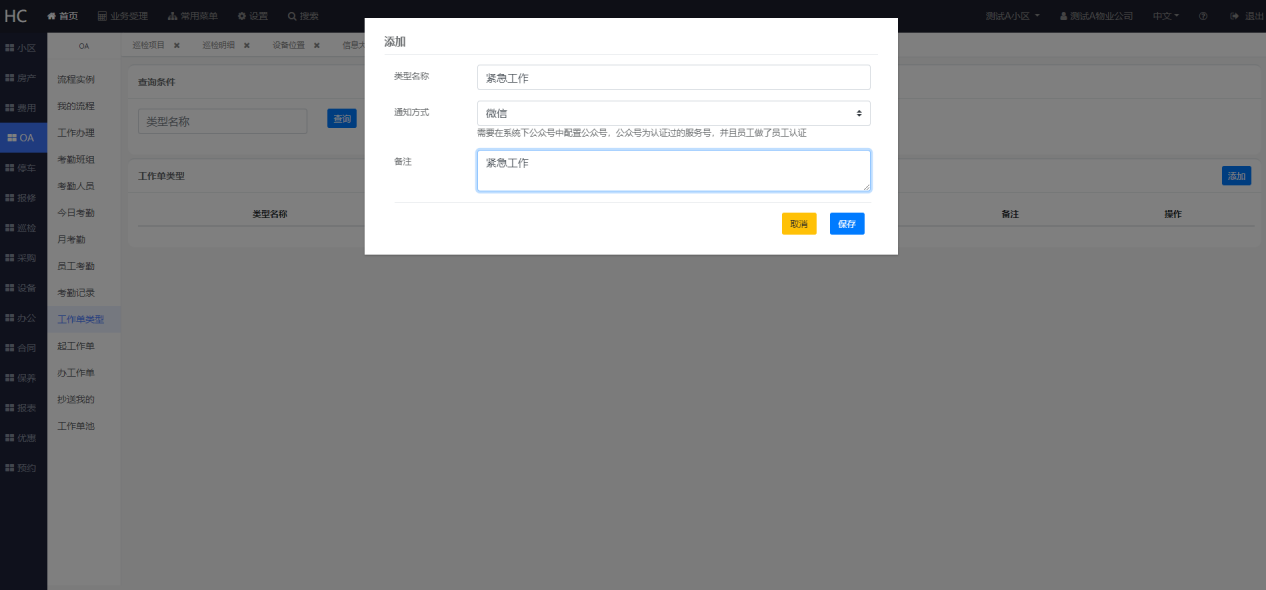Screen dimensions: 1266x590
Task: Select 采购 in the left sidebar
Action: pyautogui.click(x=23, y=258)
